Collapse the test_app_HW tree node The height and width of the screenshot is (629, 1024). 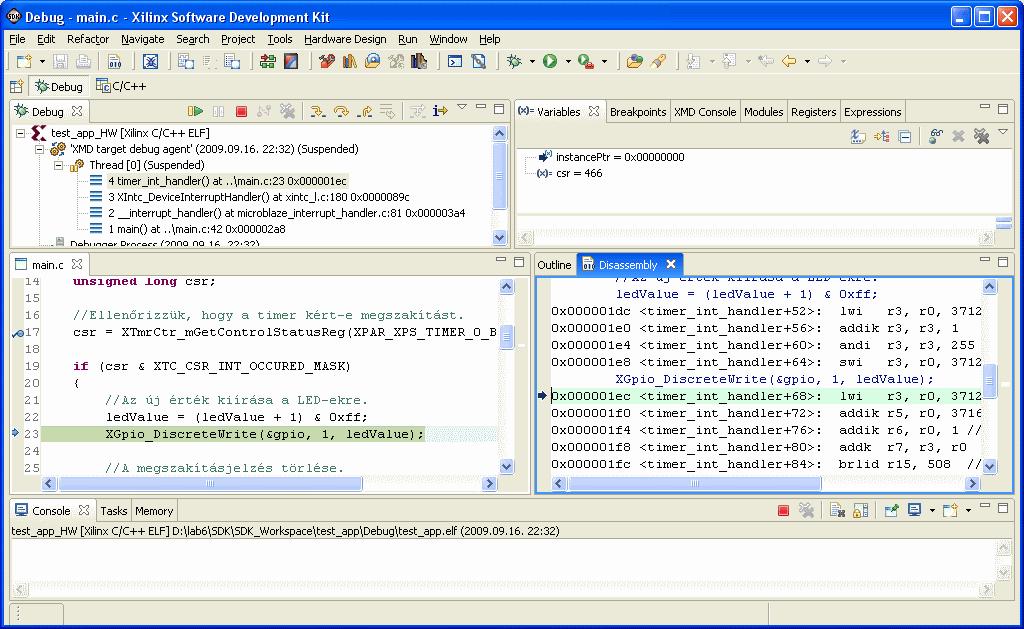(21, 133)
